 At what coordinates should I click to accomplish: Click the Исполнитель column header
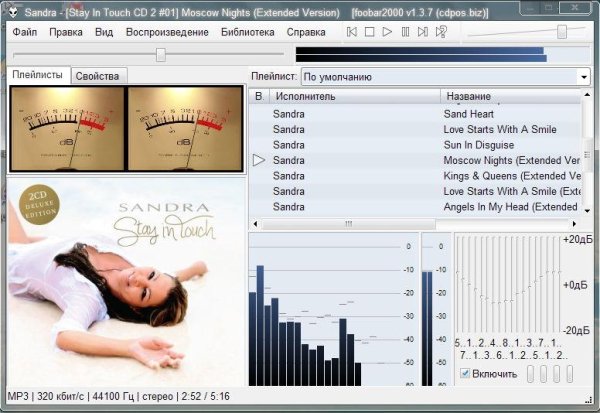click(355, 96)
